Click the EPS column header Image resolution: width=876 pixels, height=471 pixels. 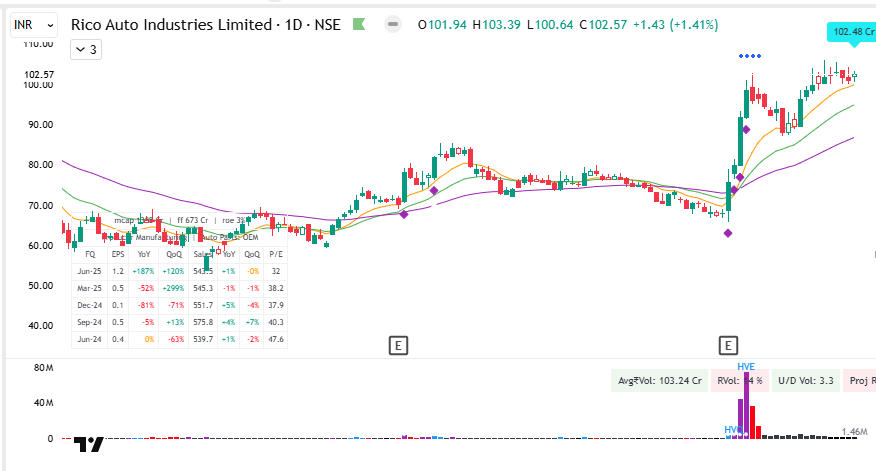point(118,254)
